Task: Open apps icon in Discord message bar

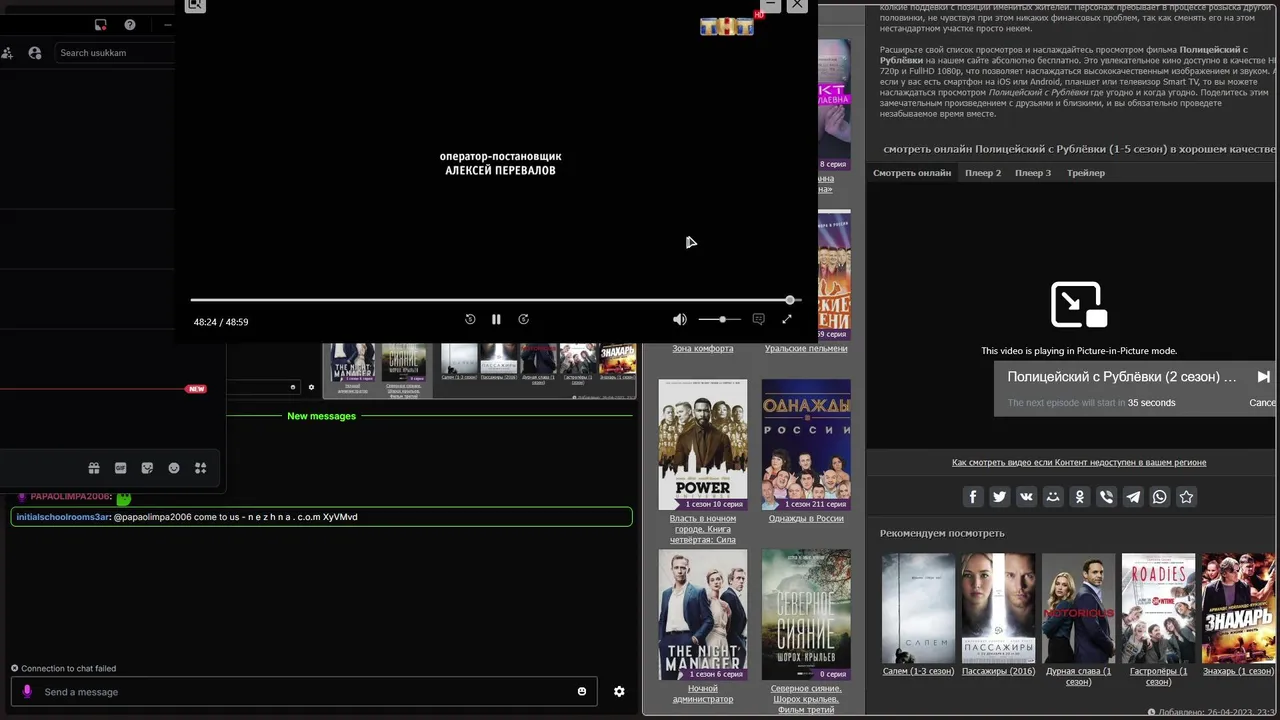Action: [x=200, y=468]
